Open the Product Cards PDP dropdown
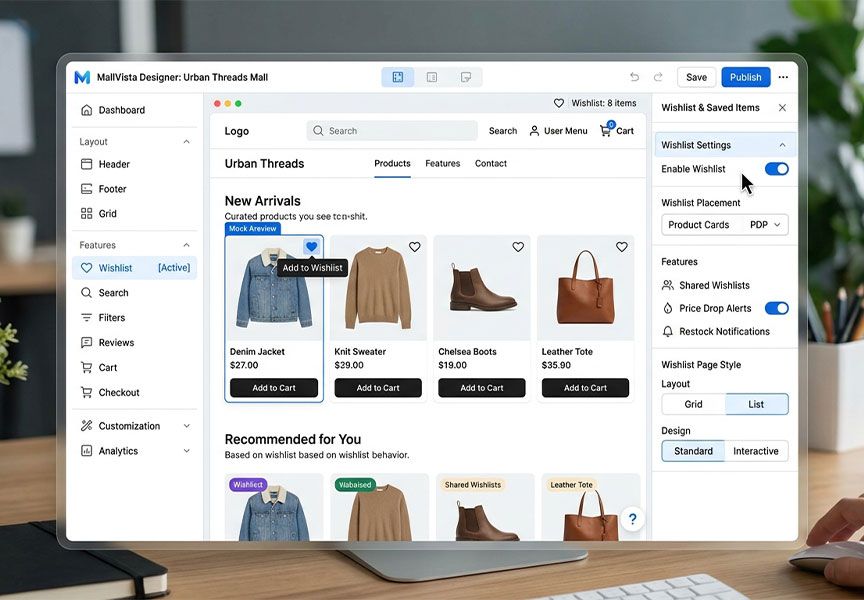The width and height of the screenshot is (864, 600). tap(725, 225)
